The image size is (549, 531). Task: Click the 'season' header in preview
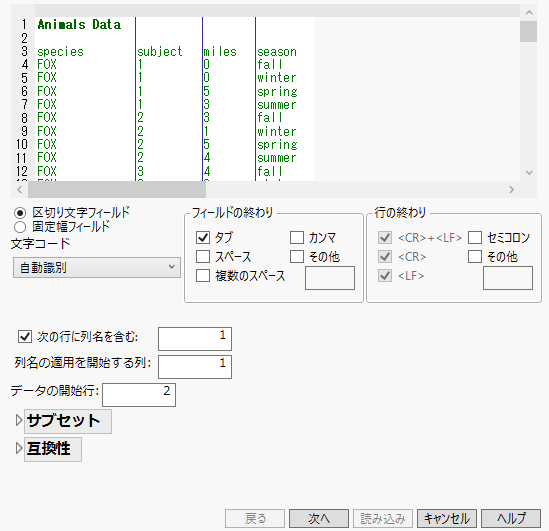tap(277, 52)
